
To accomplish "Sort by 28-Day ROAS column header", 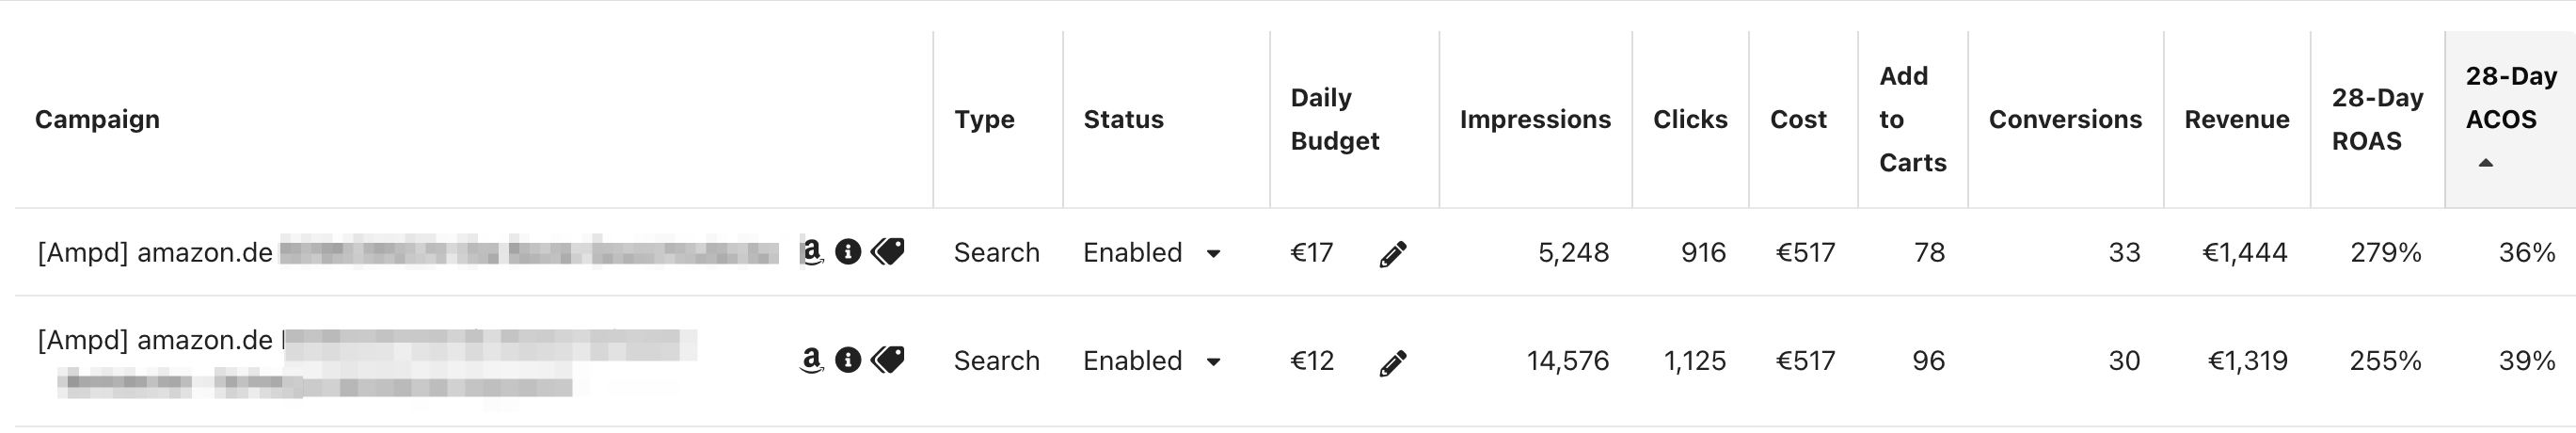I will coord(2377,119).
